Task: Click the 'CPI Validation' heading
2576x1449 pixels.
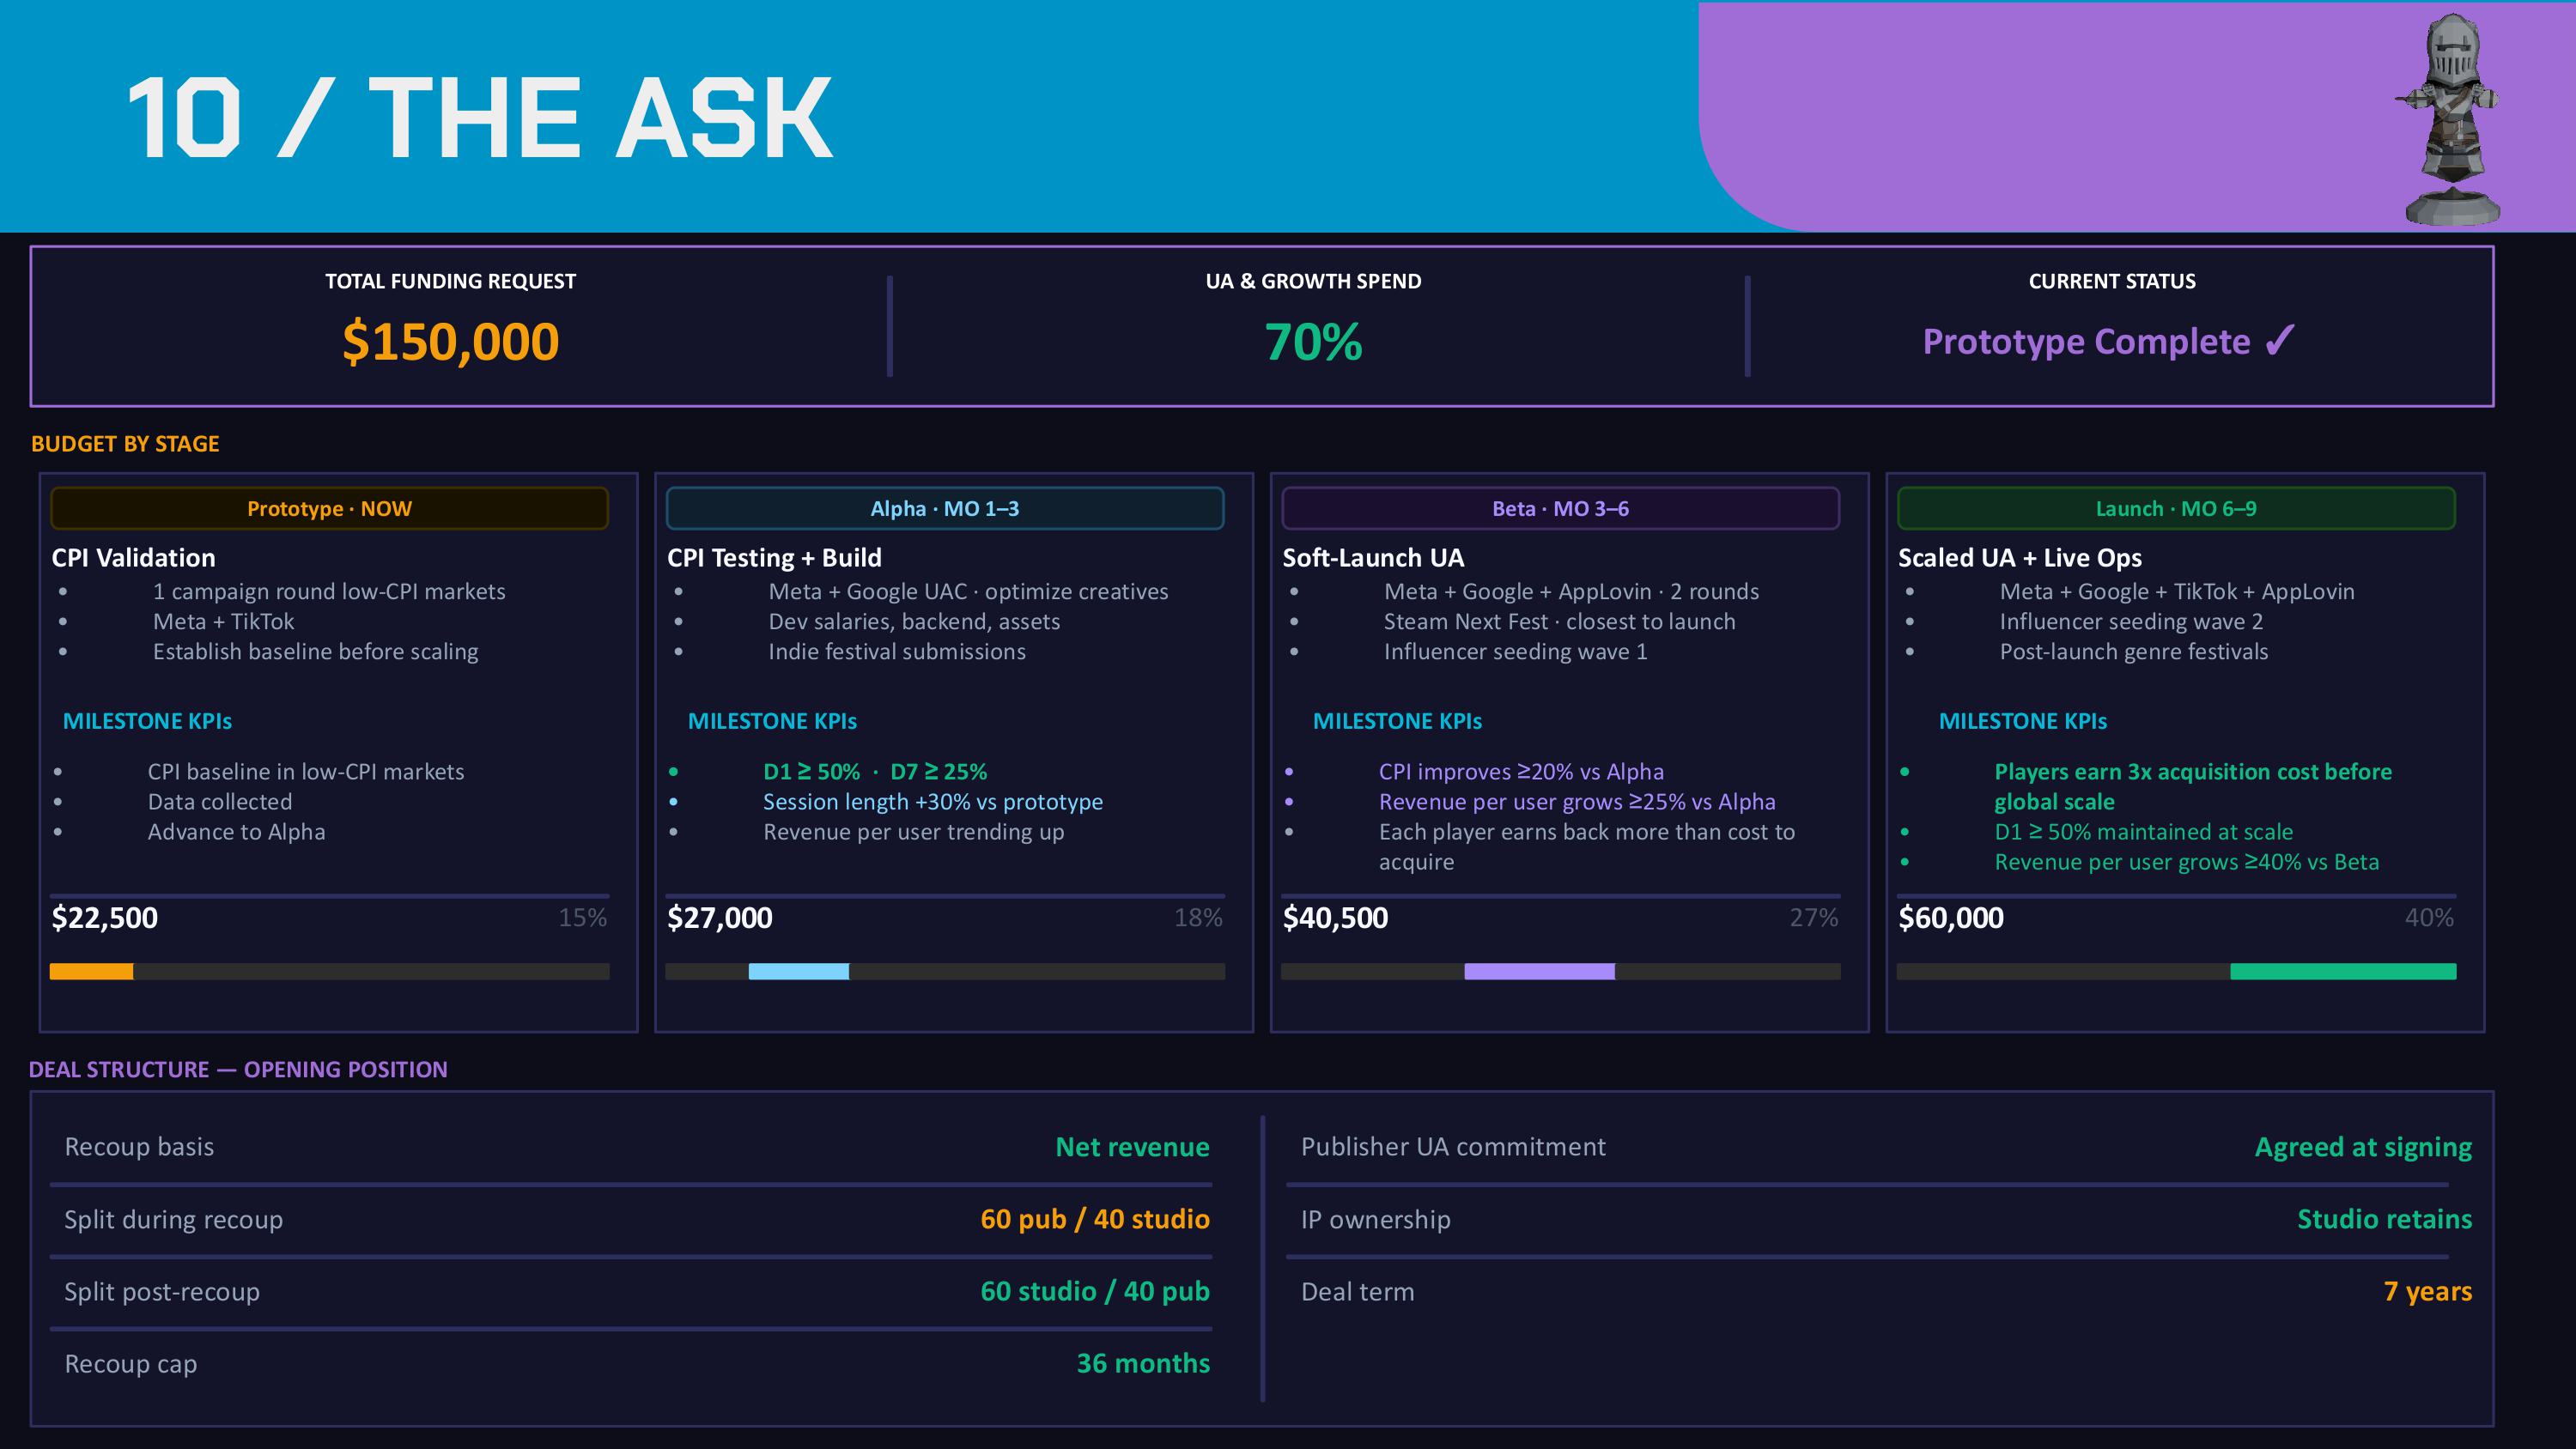Action: pyautogui.click(x=133, y=558)
